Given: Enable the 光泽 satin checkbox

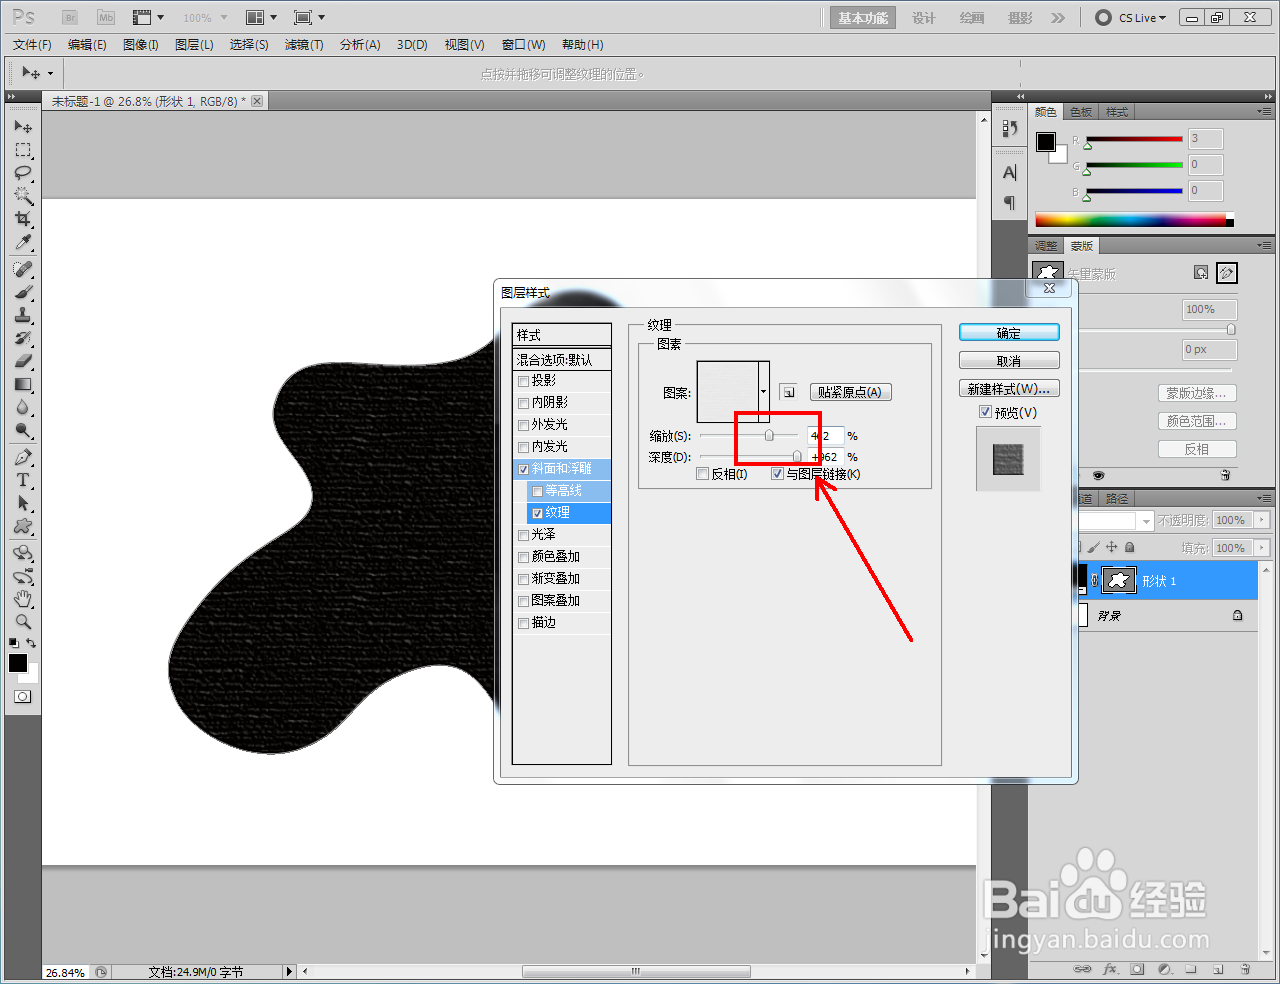Looking at the screenshot, I should tap(523, 535).
